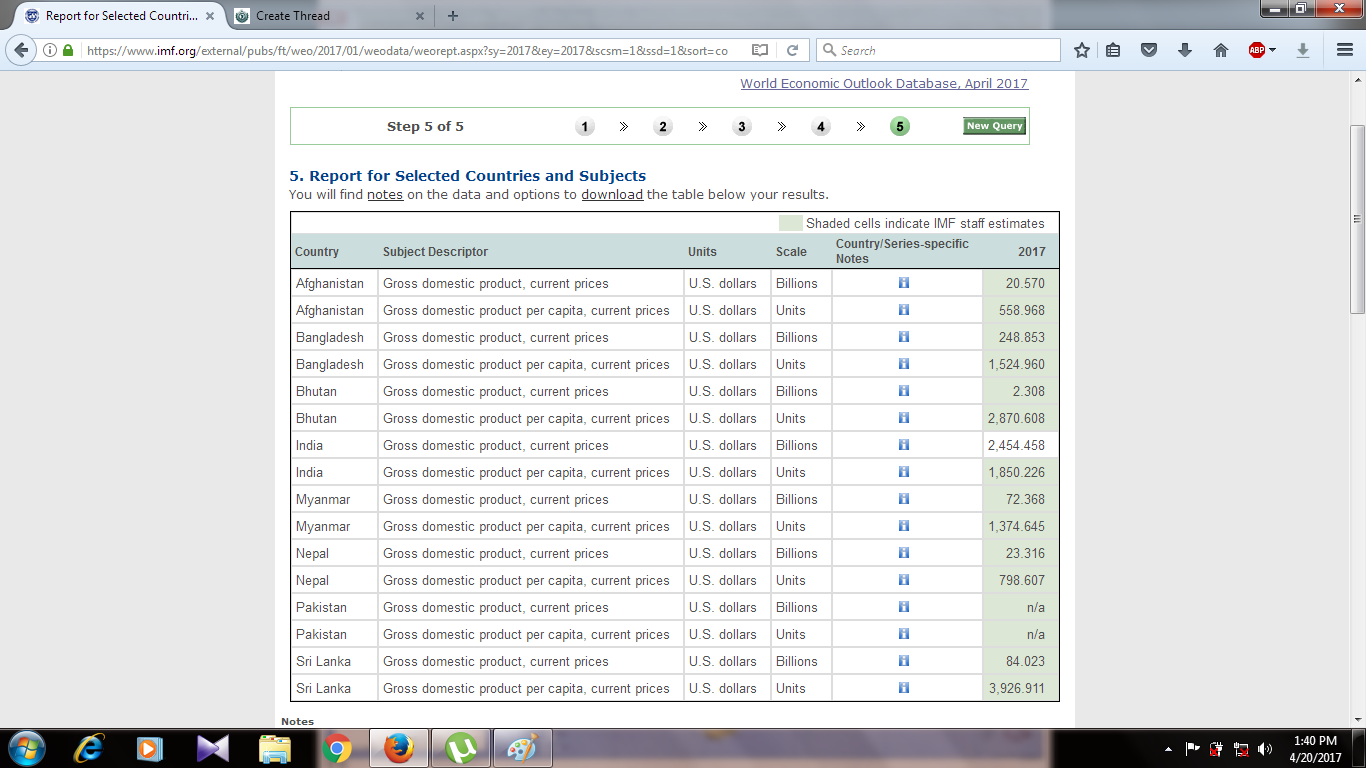Bookmark this page with the star icon
This screenshot has height=768, width=1366.
click(x=1082, y=50)
